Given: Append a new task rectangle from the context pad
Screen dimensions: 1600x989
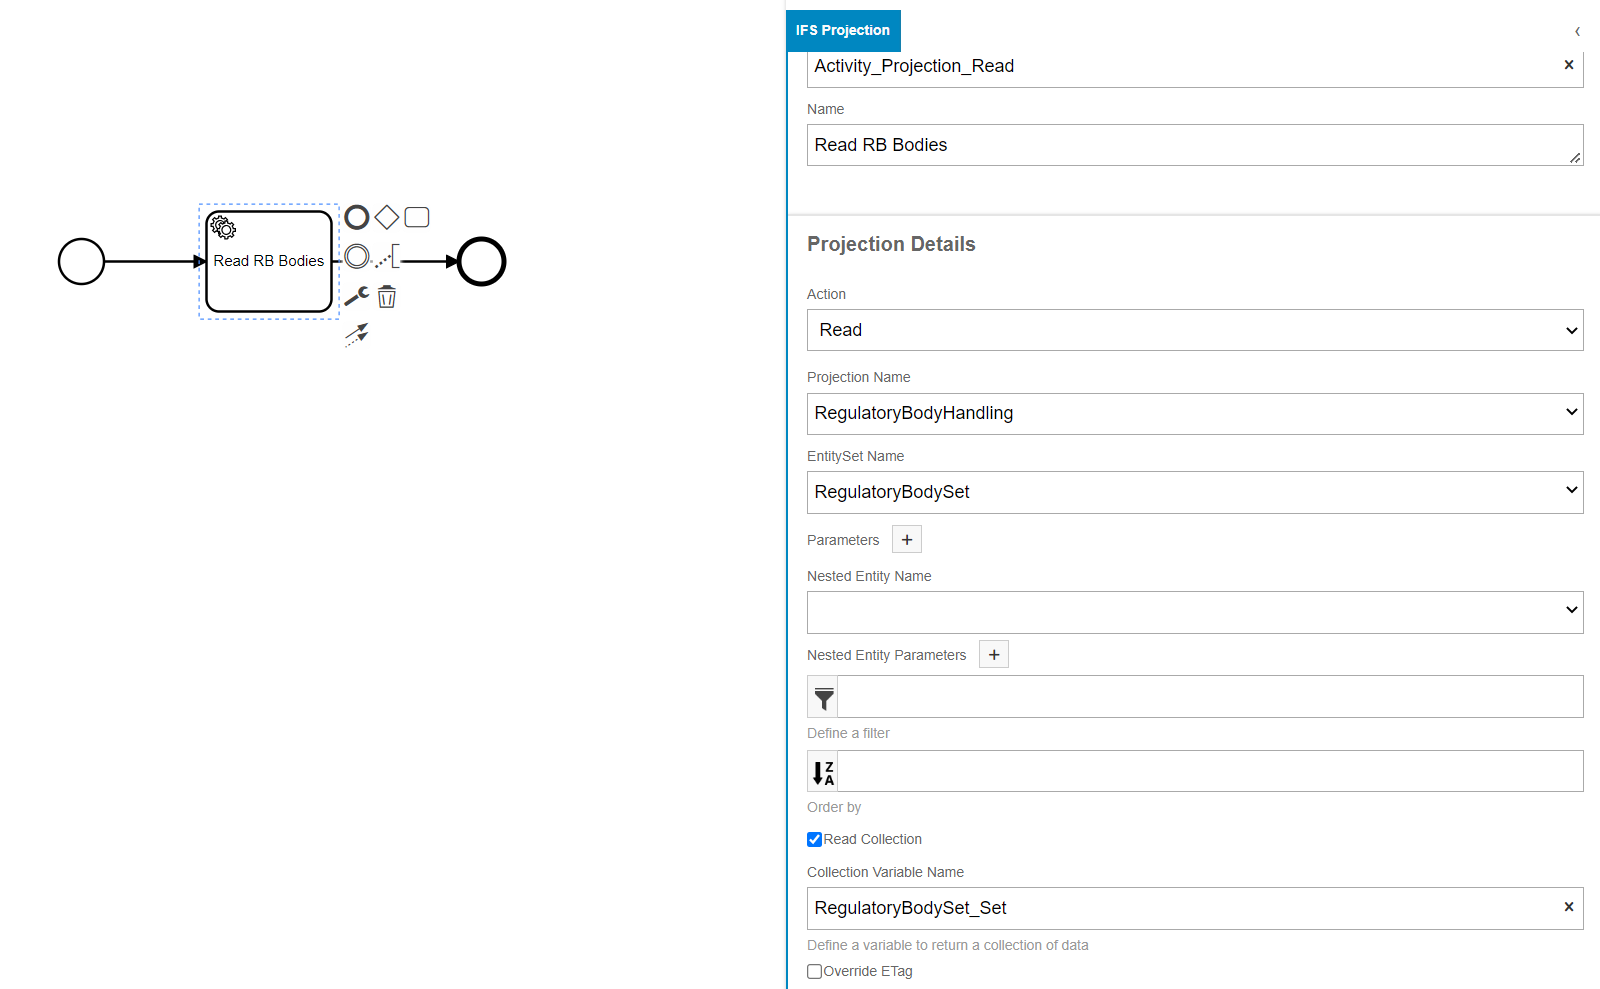Looking at the screenshot, I should [417, 217].
